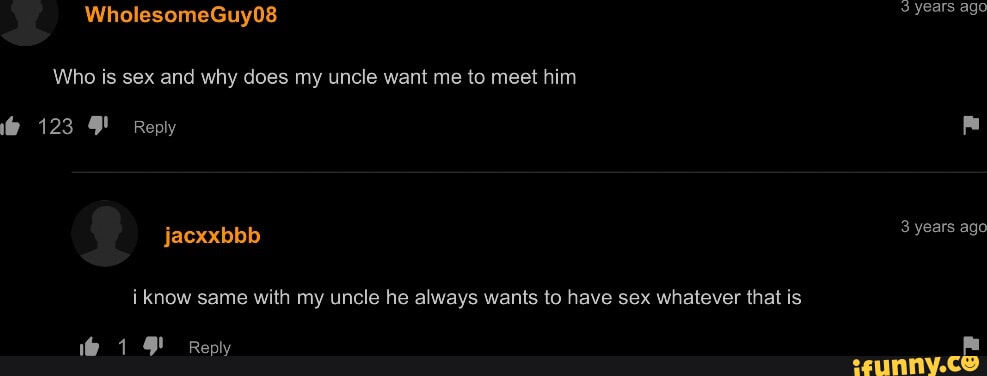Flag jacxxbbb's reply as inappropriate
Image resolution: width=987 pixels, height=376 pixels.
click(972, 346)
